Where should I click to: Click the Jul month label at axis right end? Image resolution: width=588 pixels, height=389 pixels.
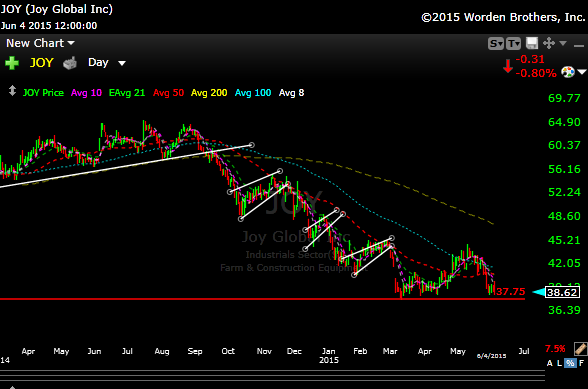[x=524, y=351]
